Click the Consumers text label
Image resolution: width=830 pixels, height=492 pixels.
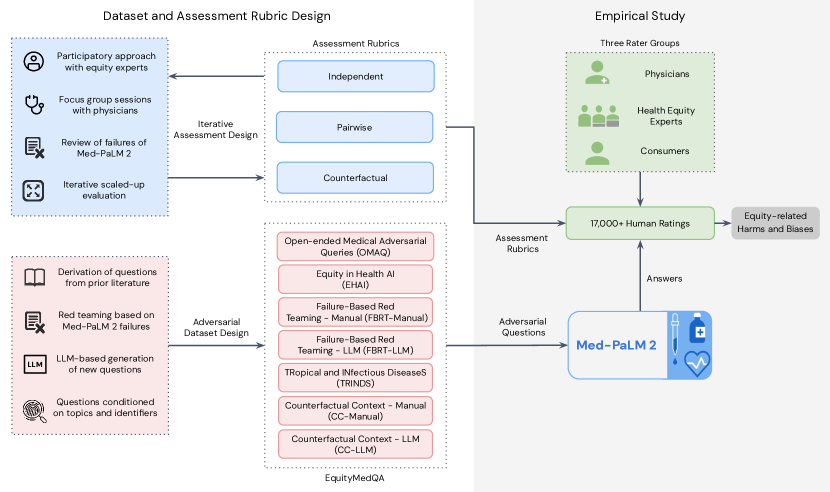coord(665,151)
